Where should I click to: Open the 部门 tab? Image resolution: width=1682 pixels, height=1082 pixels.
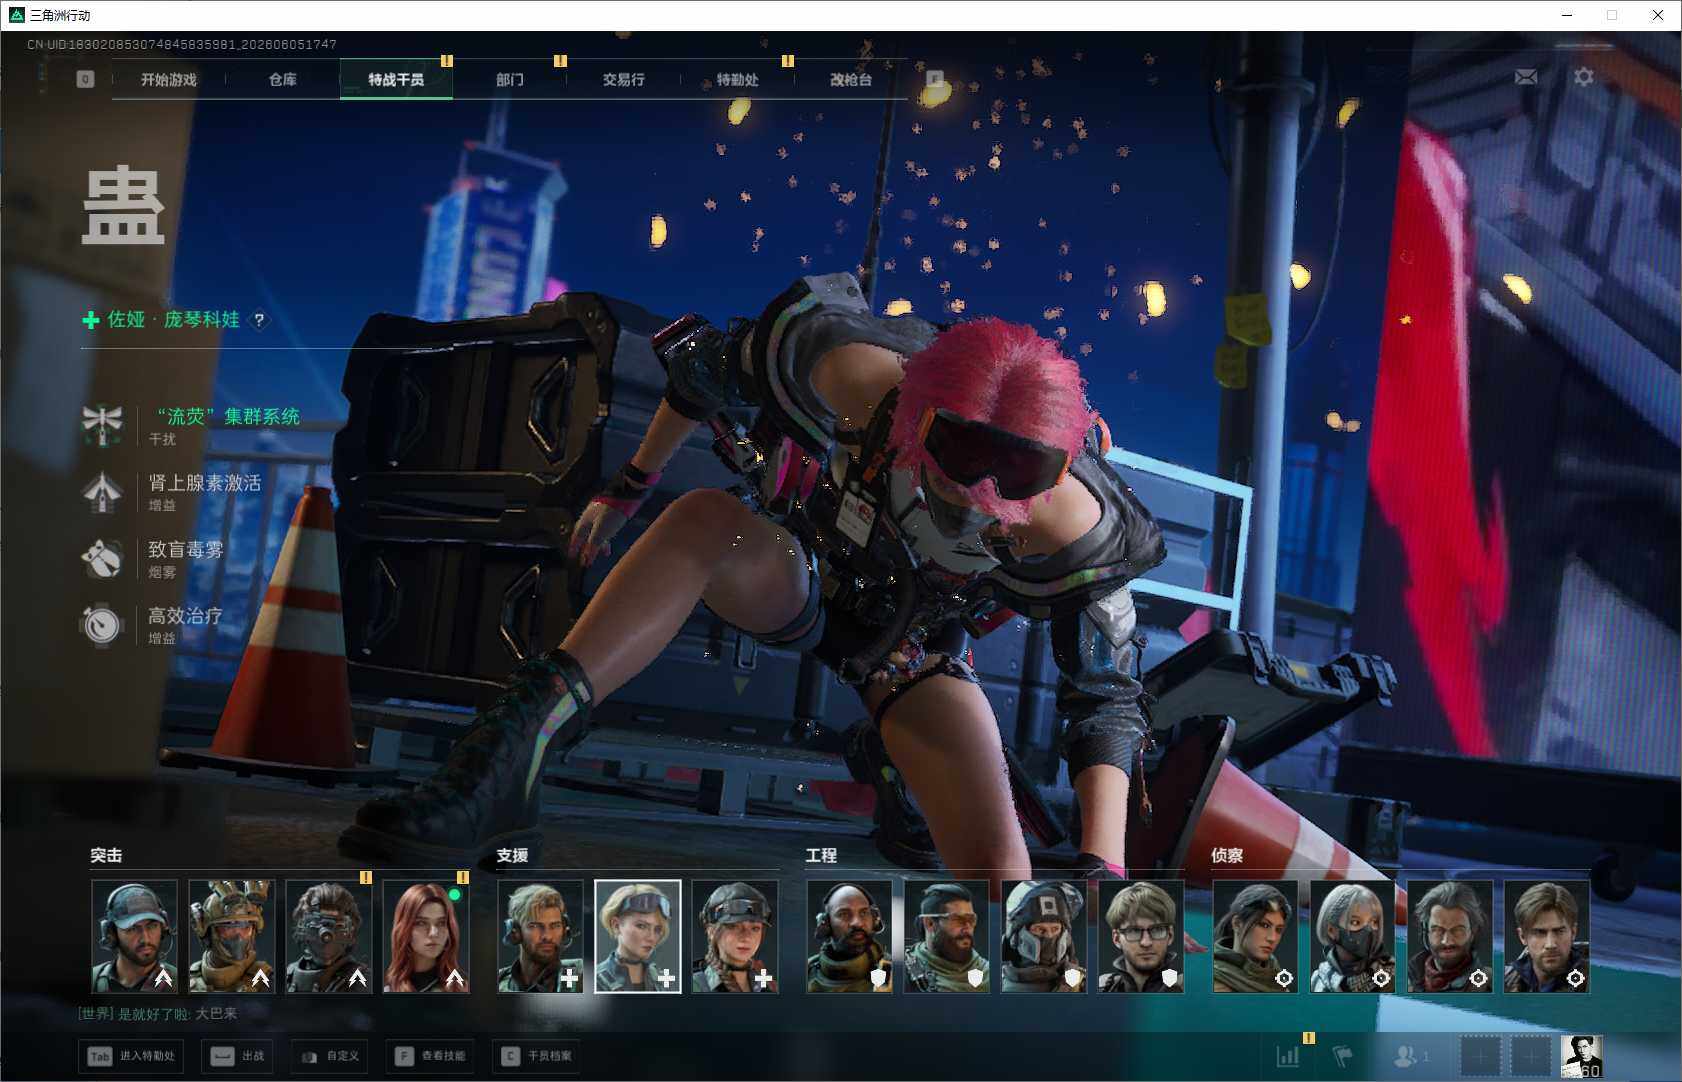tap(510, 80)
